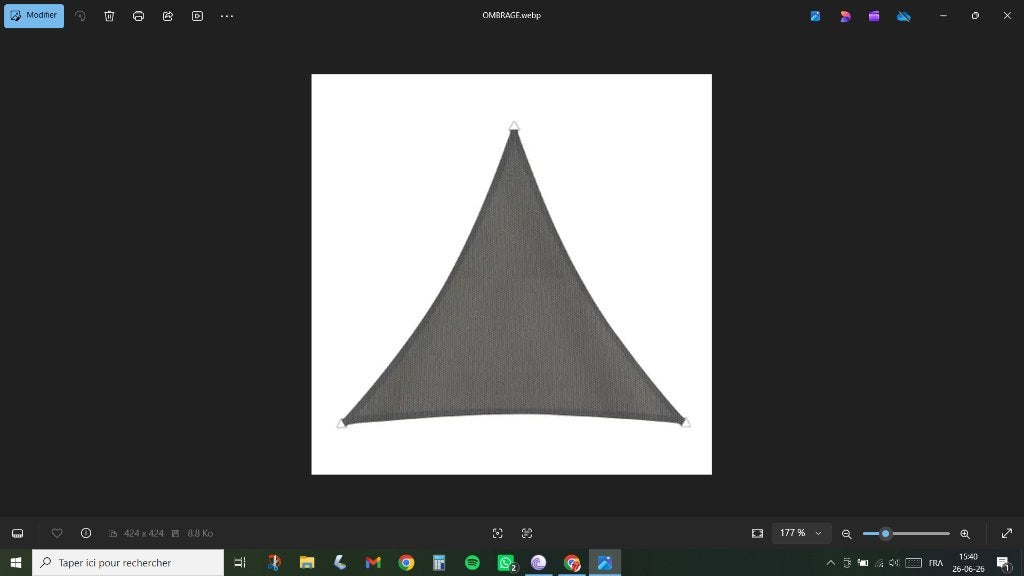Enter full screen with the expand arrows icon
The height and width of the screenshot is (576, 1024).
click(x=1006, y=534)
